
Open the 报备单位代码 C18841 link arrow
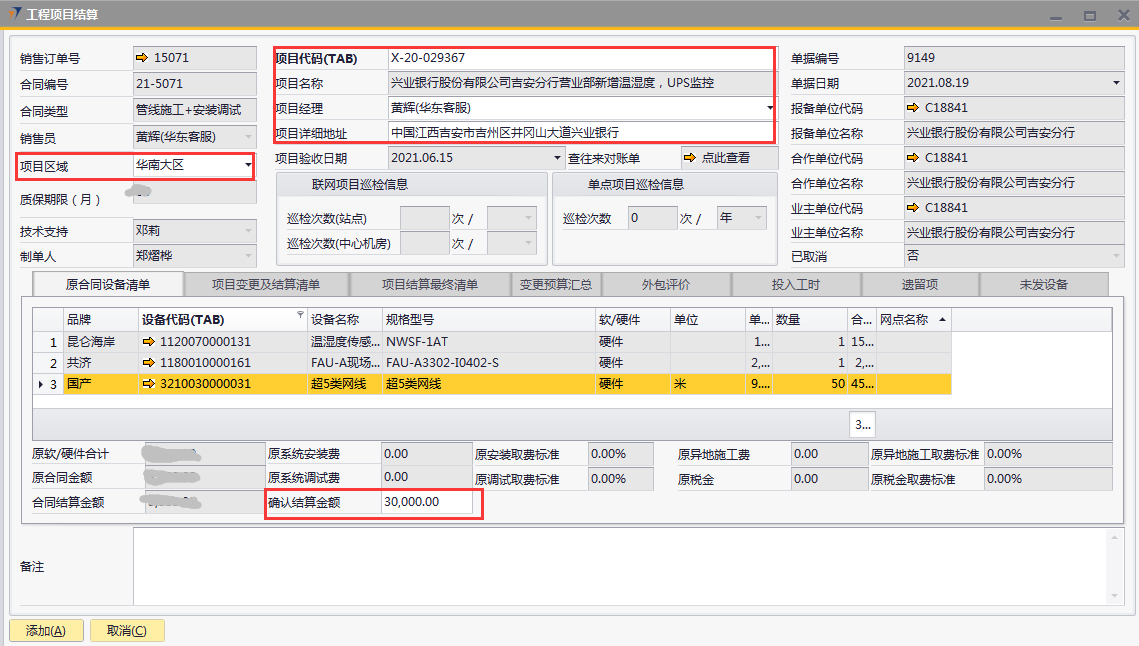click(x=912, y=109)
